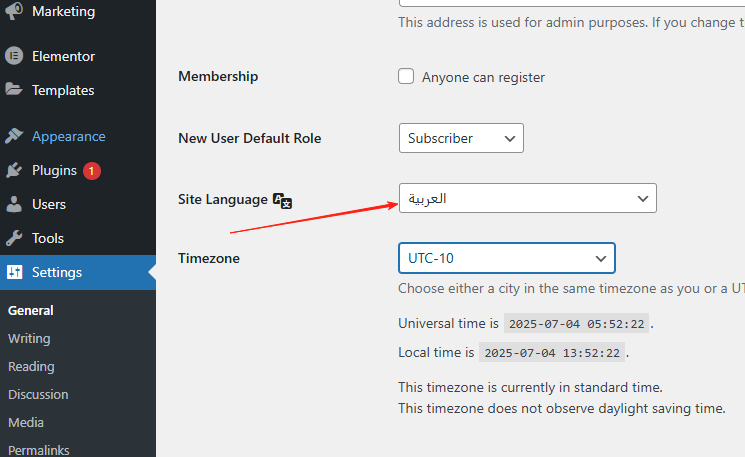Enable the Anyone can register checkbox
Screen dimensions: 745x457
[x=406, y=77]
